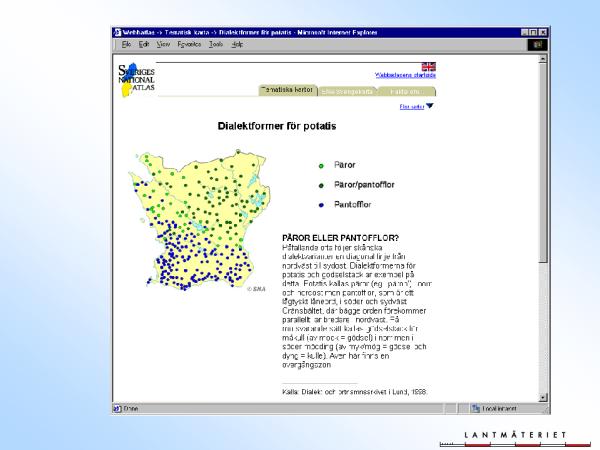Click the page icon in the title bar
This screenshot has width=600, height=450.
pyautogui.click(x=118, y=33)
